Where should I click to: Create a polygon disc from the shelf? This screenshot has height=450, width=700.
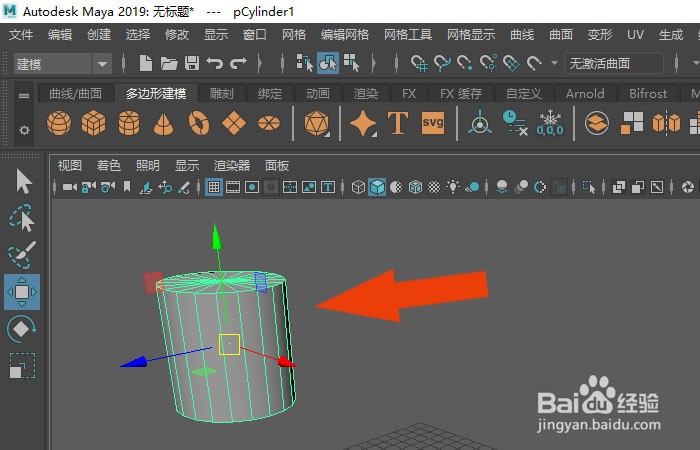tap(269, 123)
